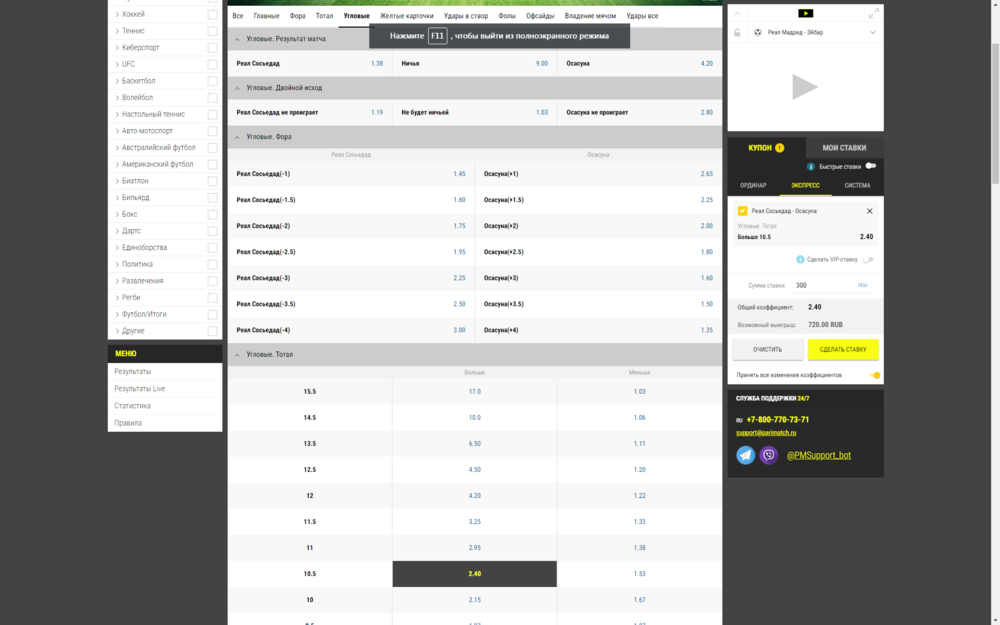The width and height of the screenshot is (1000, 625).
Task: Check the Биатлон checkbox
Action: click(212, 181)
